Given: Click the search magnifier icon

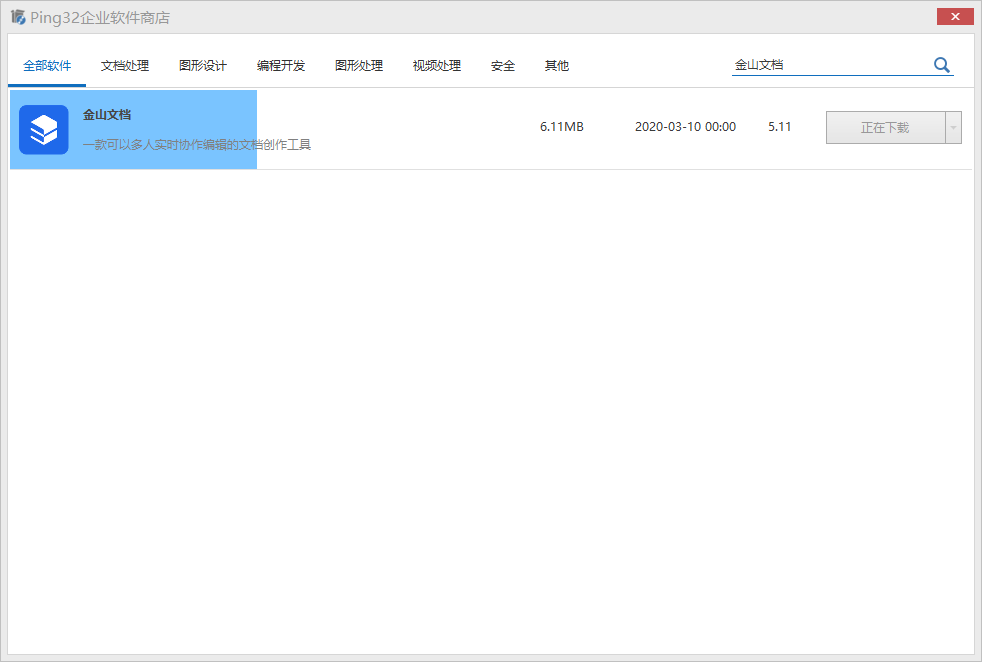Looking at the screenshot, I should [941, 65].
